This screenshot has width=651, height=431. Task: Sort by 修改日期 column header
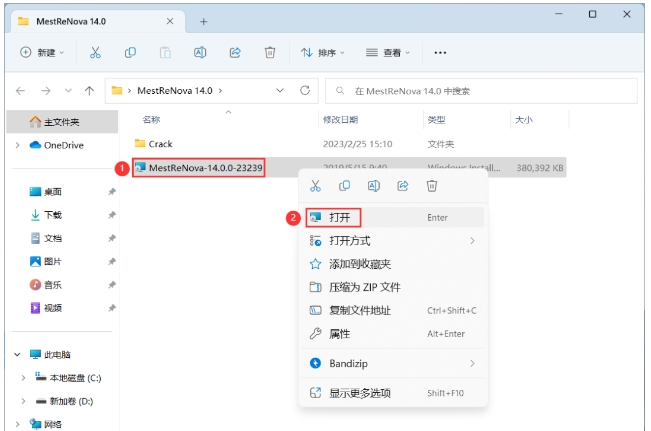pyautogui.click(x=340, y=120)
